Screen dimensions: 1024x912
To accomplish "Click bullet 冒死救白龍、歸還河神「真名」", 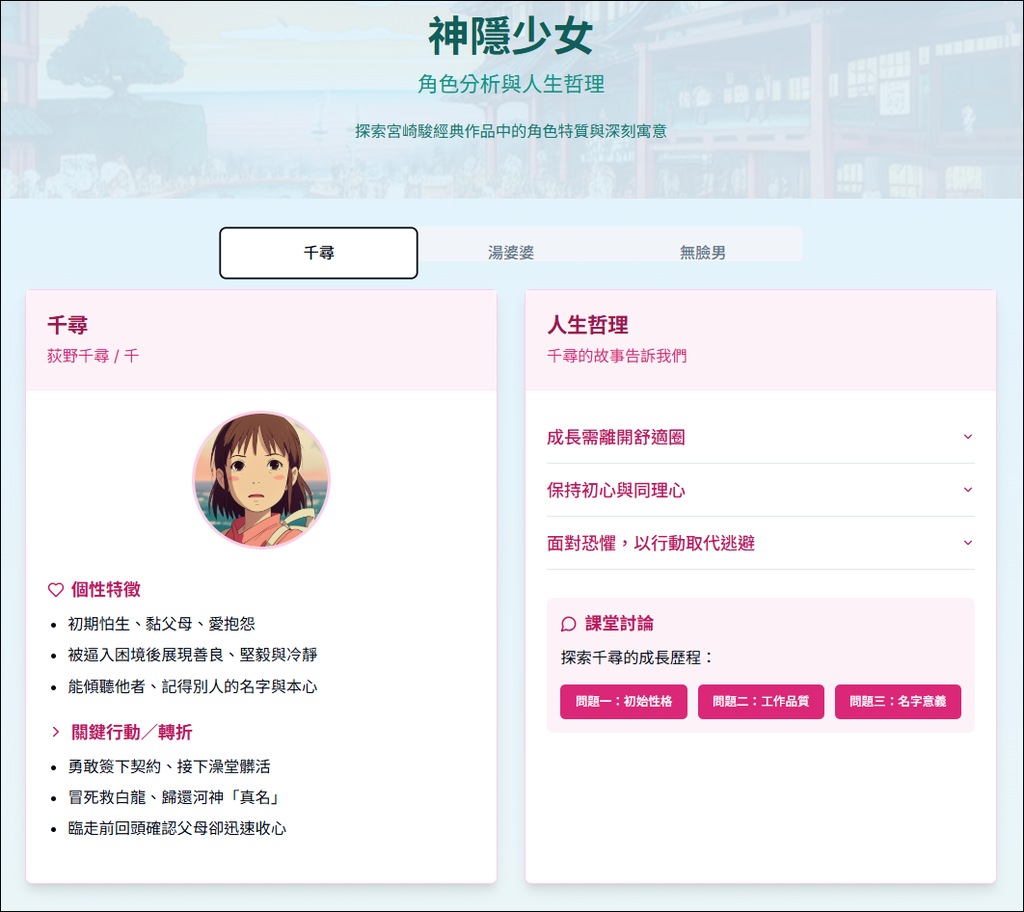I will tap(174, 798).
